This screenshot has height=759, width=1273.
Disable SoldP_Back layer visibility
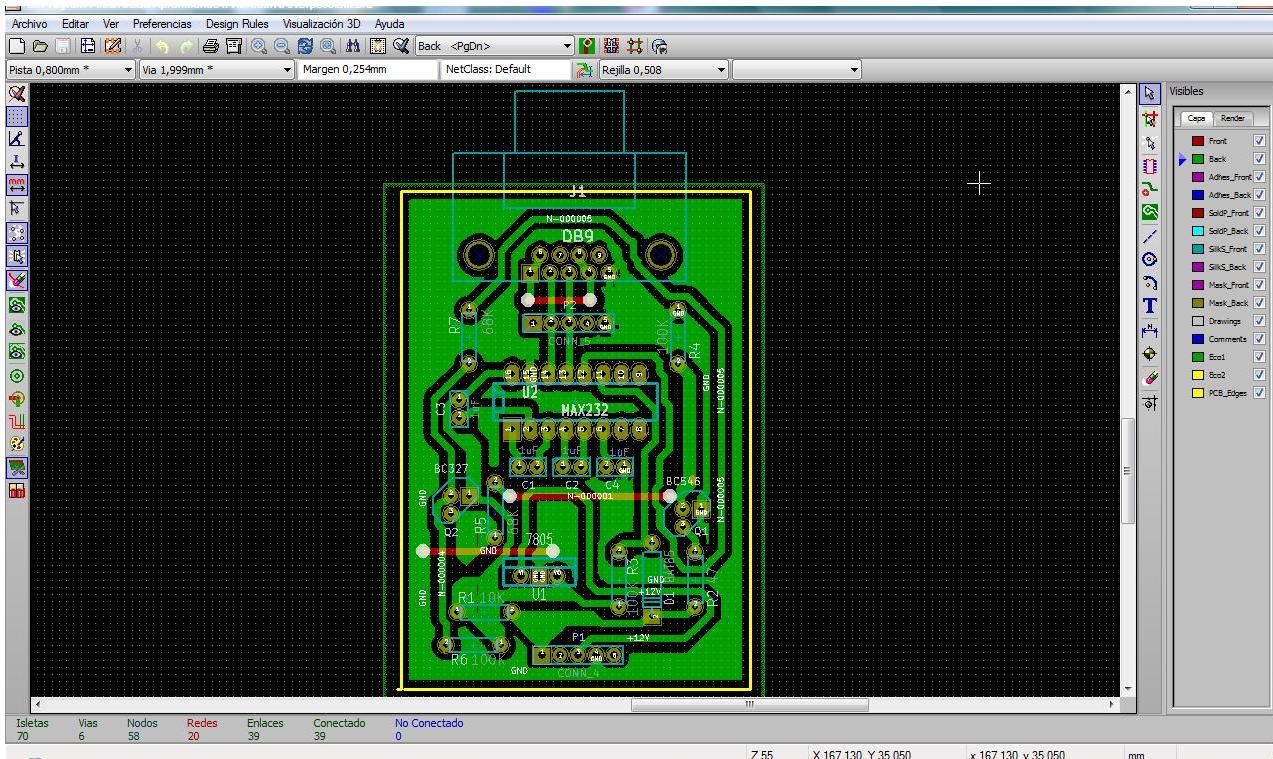pos(1259,230)
